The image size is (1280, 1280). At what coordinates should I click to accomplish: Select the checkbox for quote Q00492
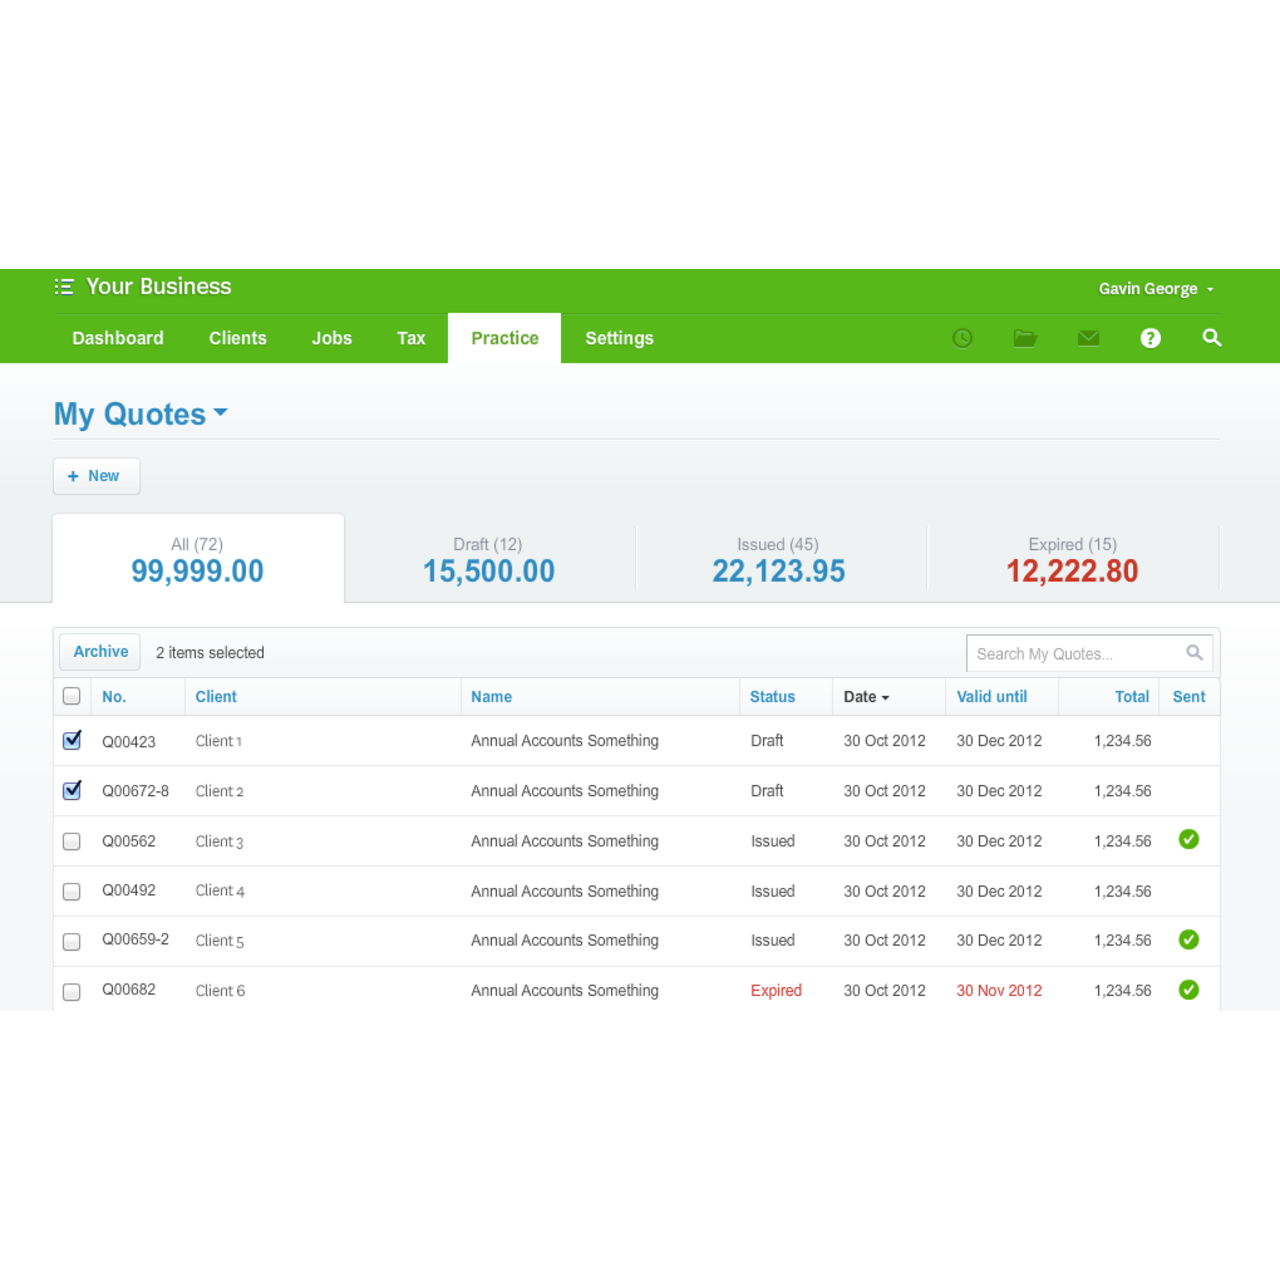[71, 891]
